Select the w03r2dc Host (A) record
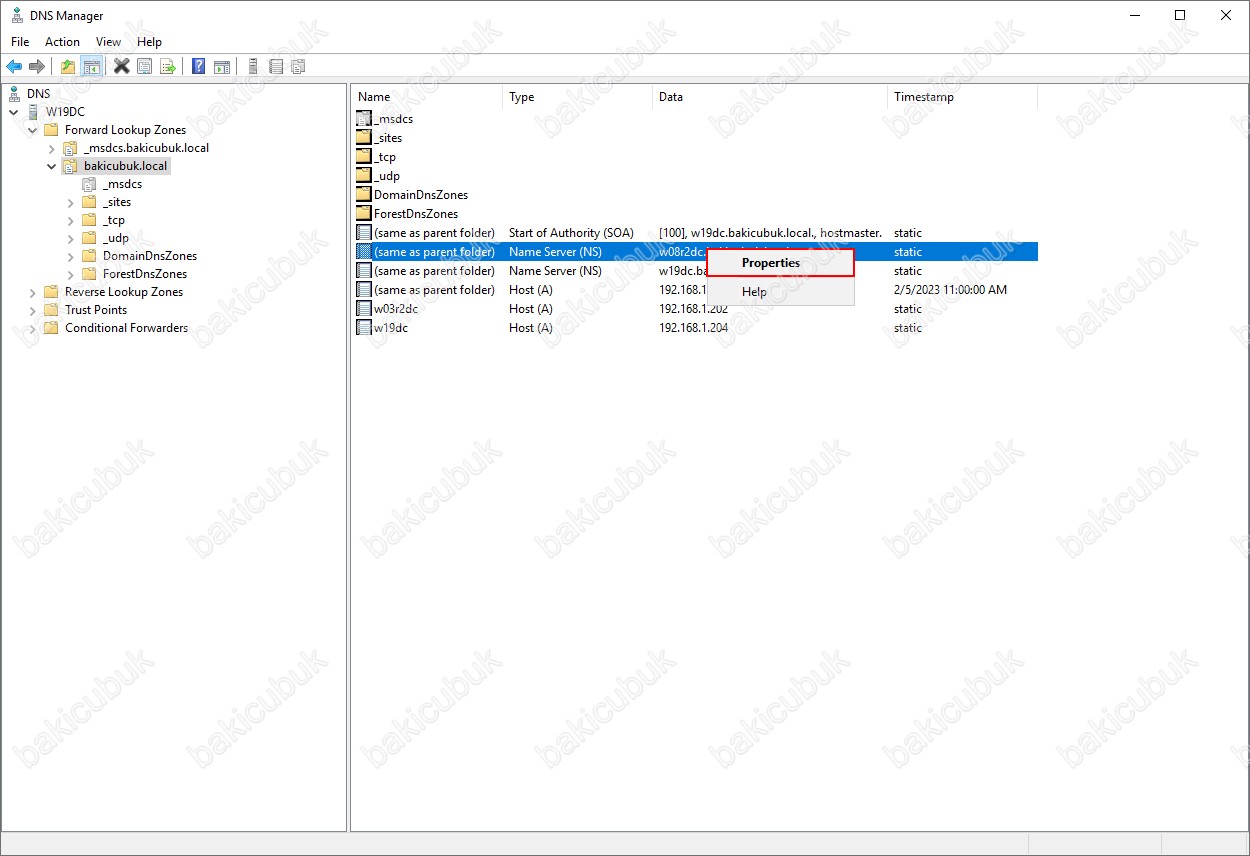 click(395, 309)
